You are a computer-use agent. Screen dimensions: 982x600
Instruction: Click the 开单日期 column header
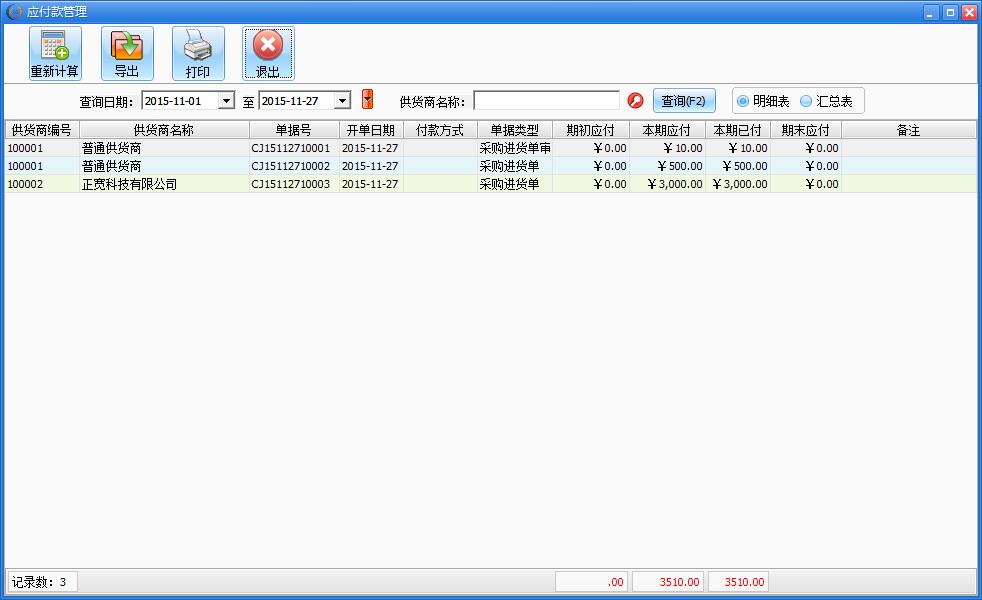pyautogui.click(x=371, y=130)
